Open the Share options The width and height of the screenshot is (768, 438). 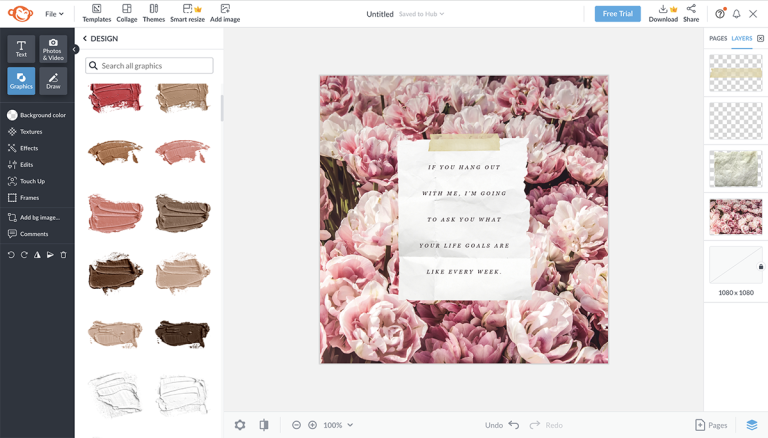(x=691, y=13)
